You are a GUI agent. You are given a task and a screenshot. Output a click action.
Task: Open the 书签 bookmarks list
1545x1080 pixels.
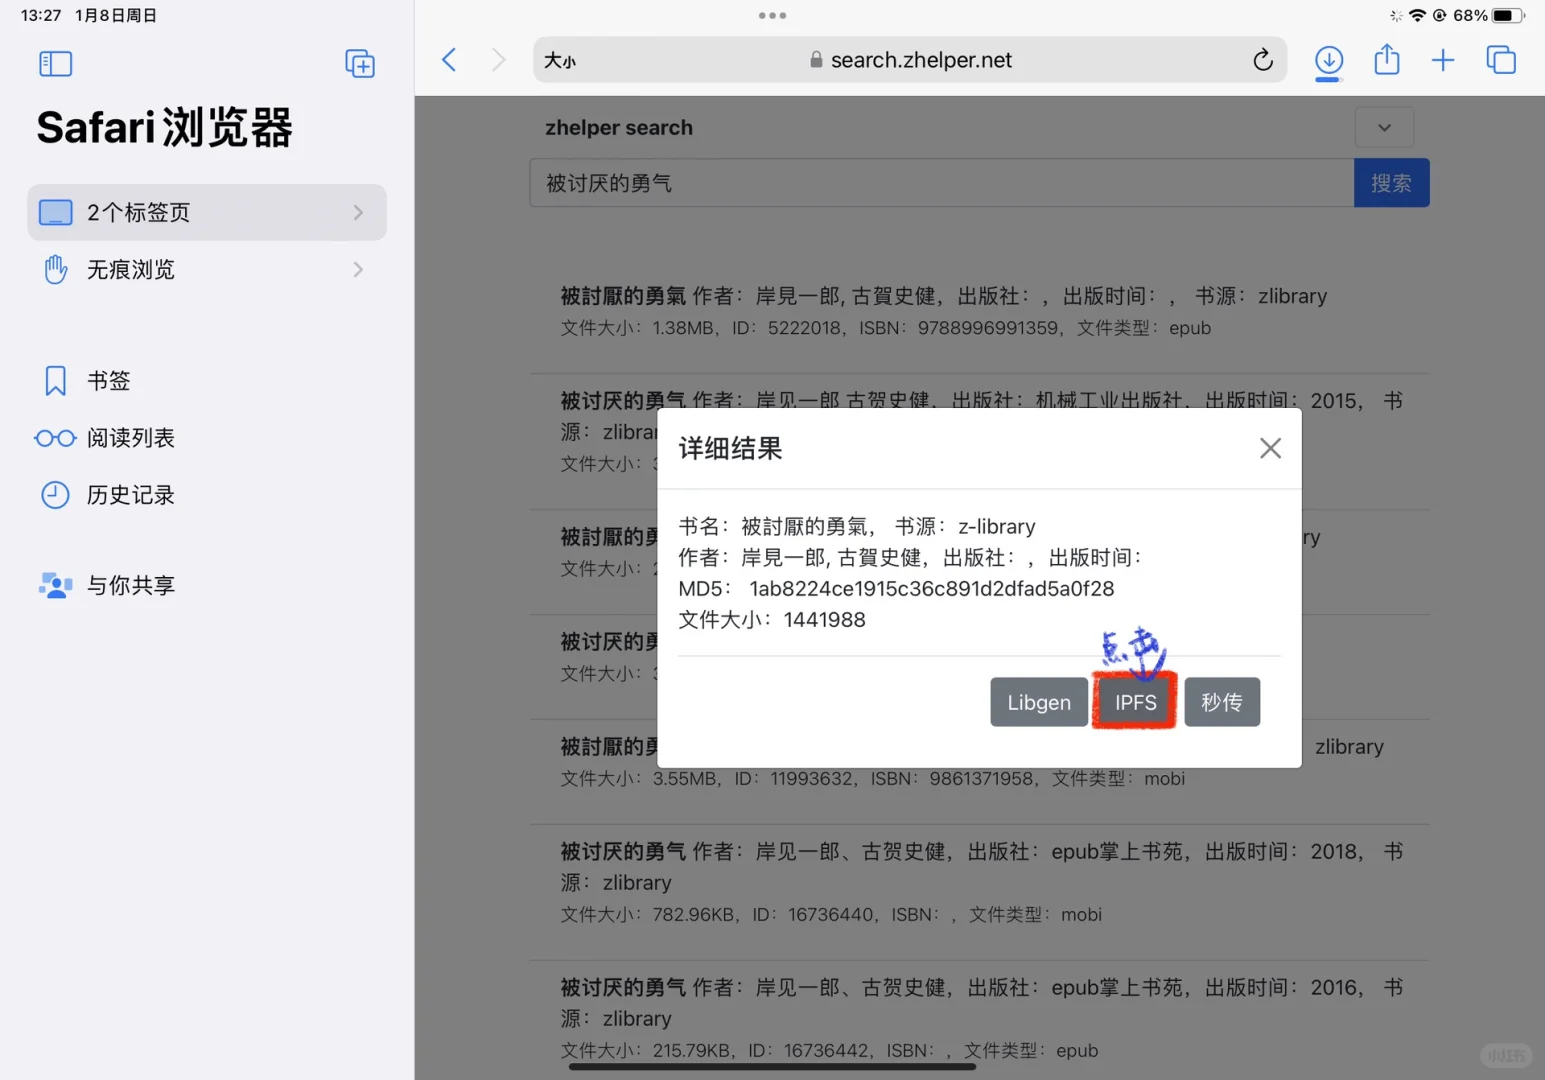tap(109, 380)
